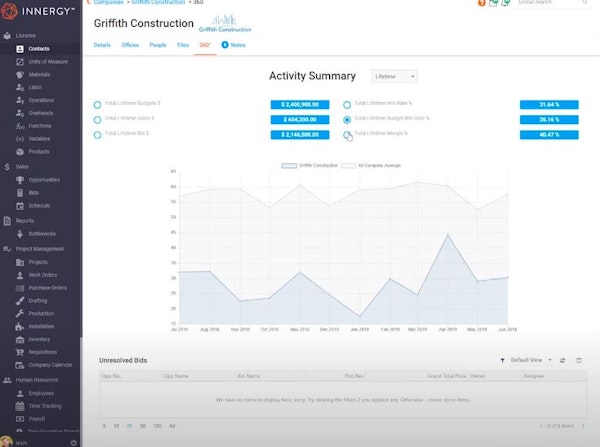Click the filter icon beside Default View

pos(502,361)
